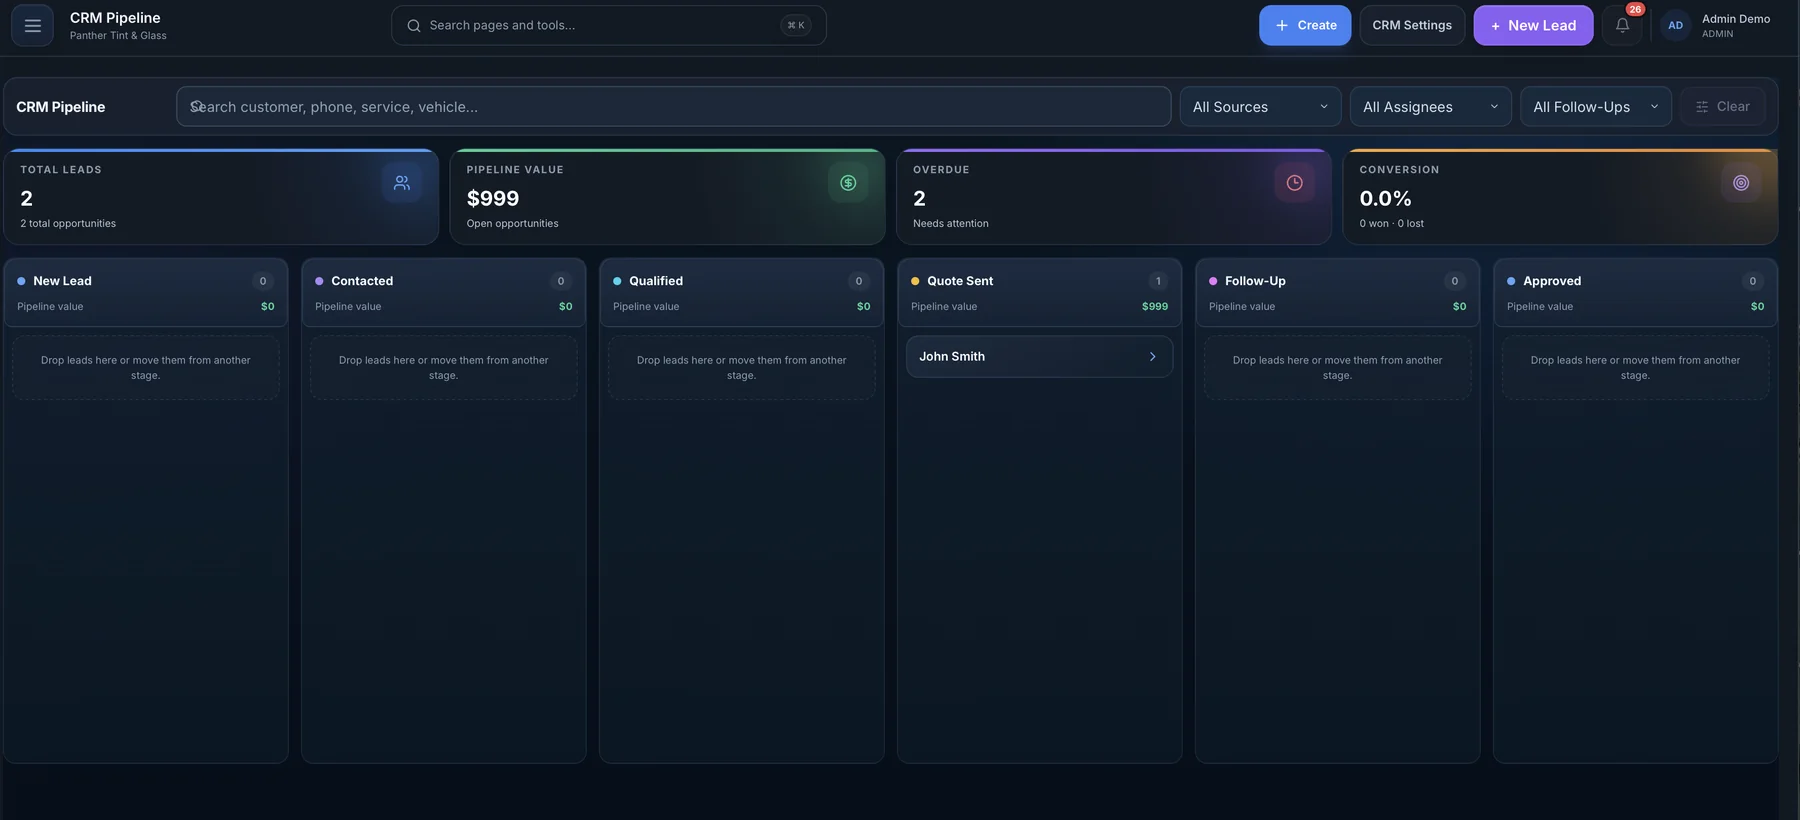Click the Create button

(1305, 26)
